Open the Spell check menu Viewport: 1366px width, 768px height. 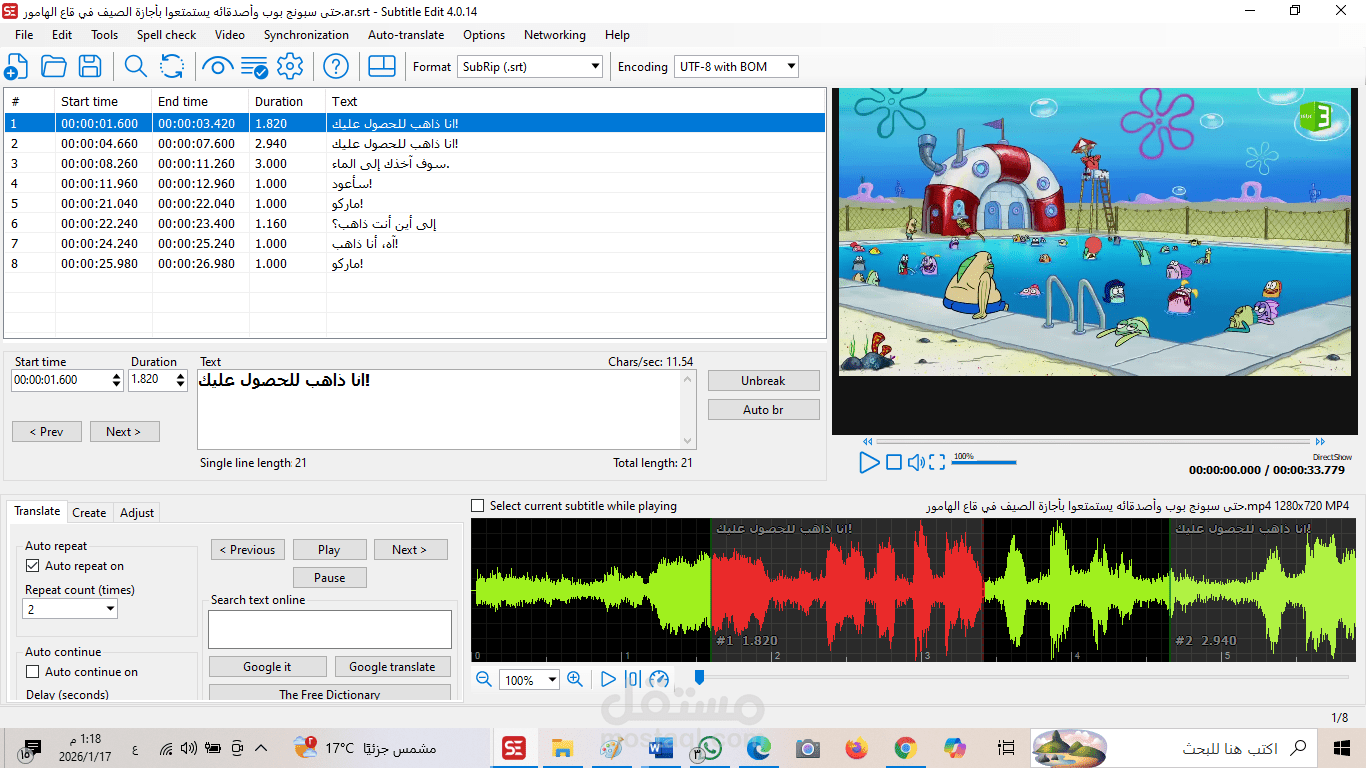point(167,34)
